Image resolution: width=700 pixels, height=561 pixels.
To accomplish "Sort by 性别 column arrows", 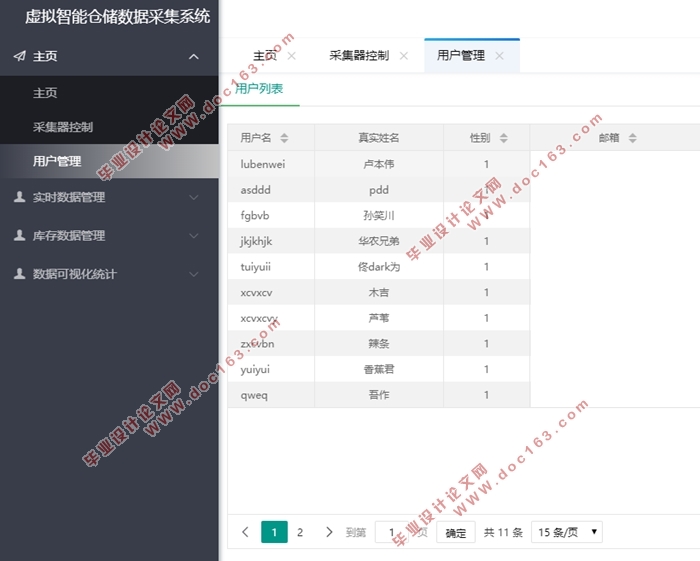I will [x=504, y=138].
